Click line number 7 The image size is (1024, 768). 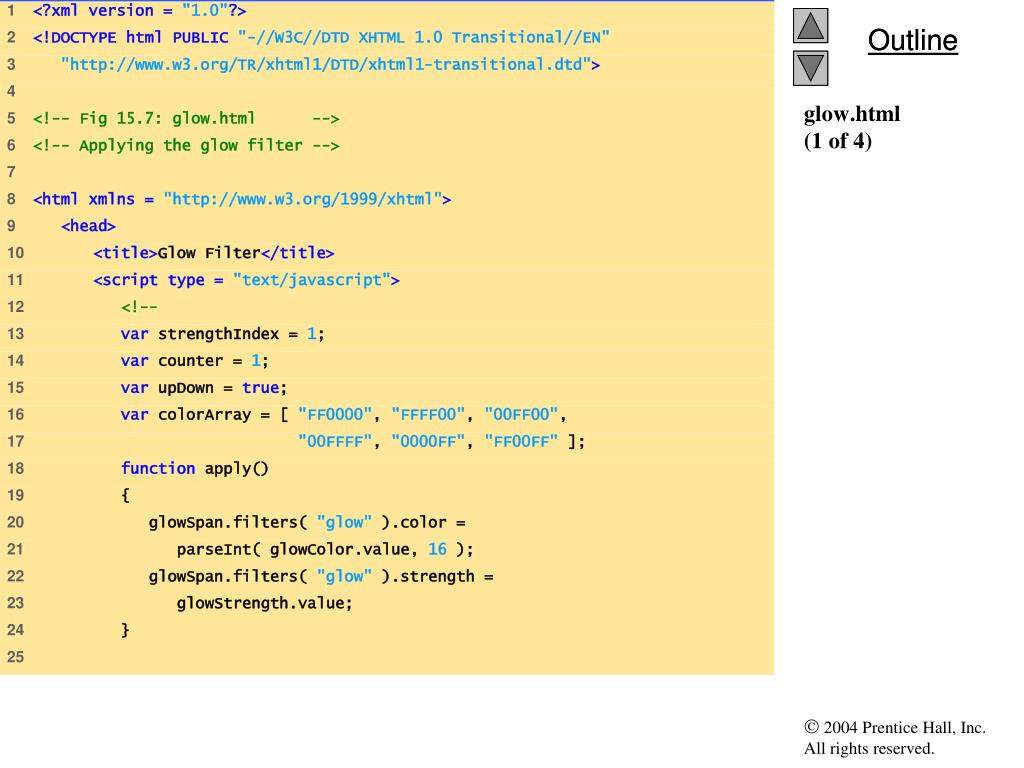click(x=11, y=172)
